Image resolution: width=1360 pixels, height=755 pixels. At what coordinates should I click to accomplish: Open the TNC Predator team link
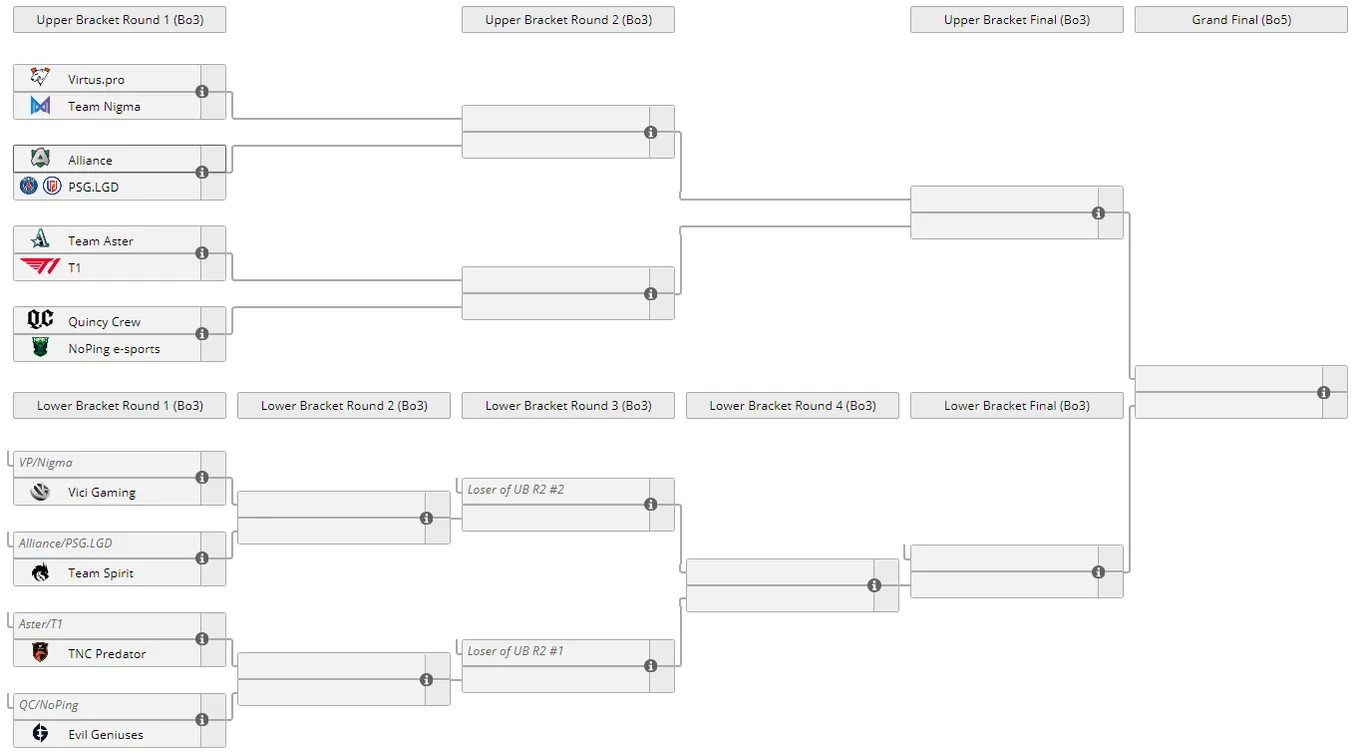(x=107, y=654)
